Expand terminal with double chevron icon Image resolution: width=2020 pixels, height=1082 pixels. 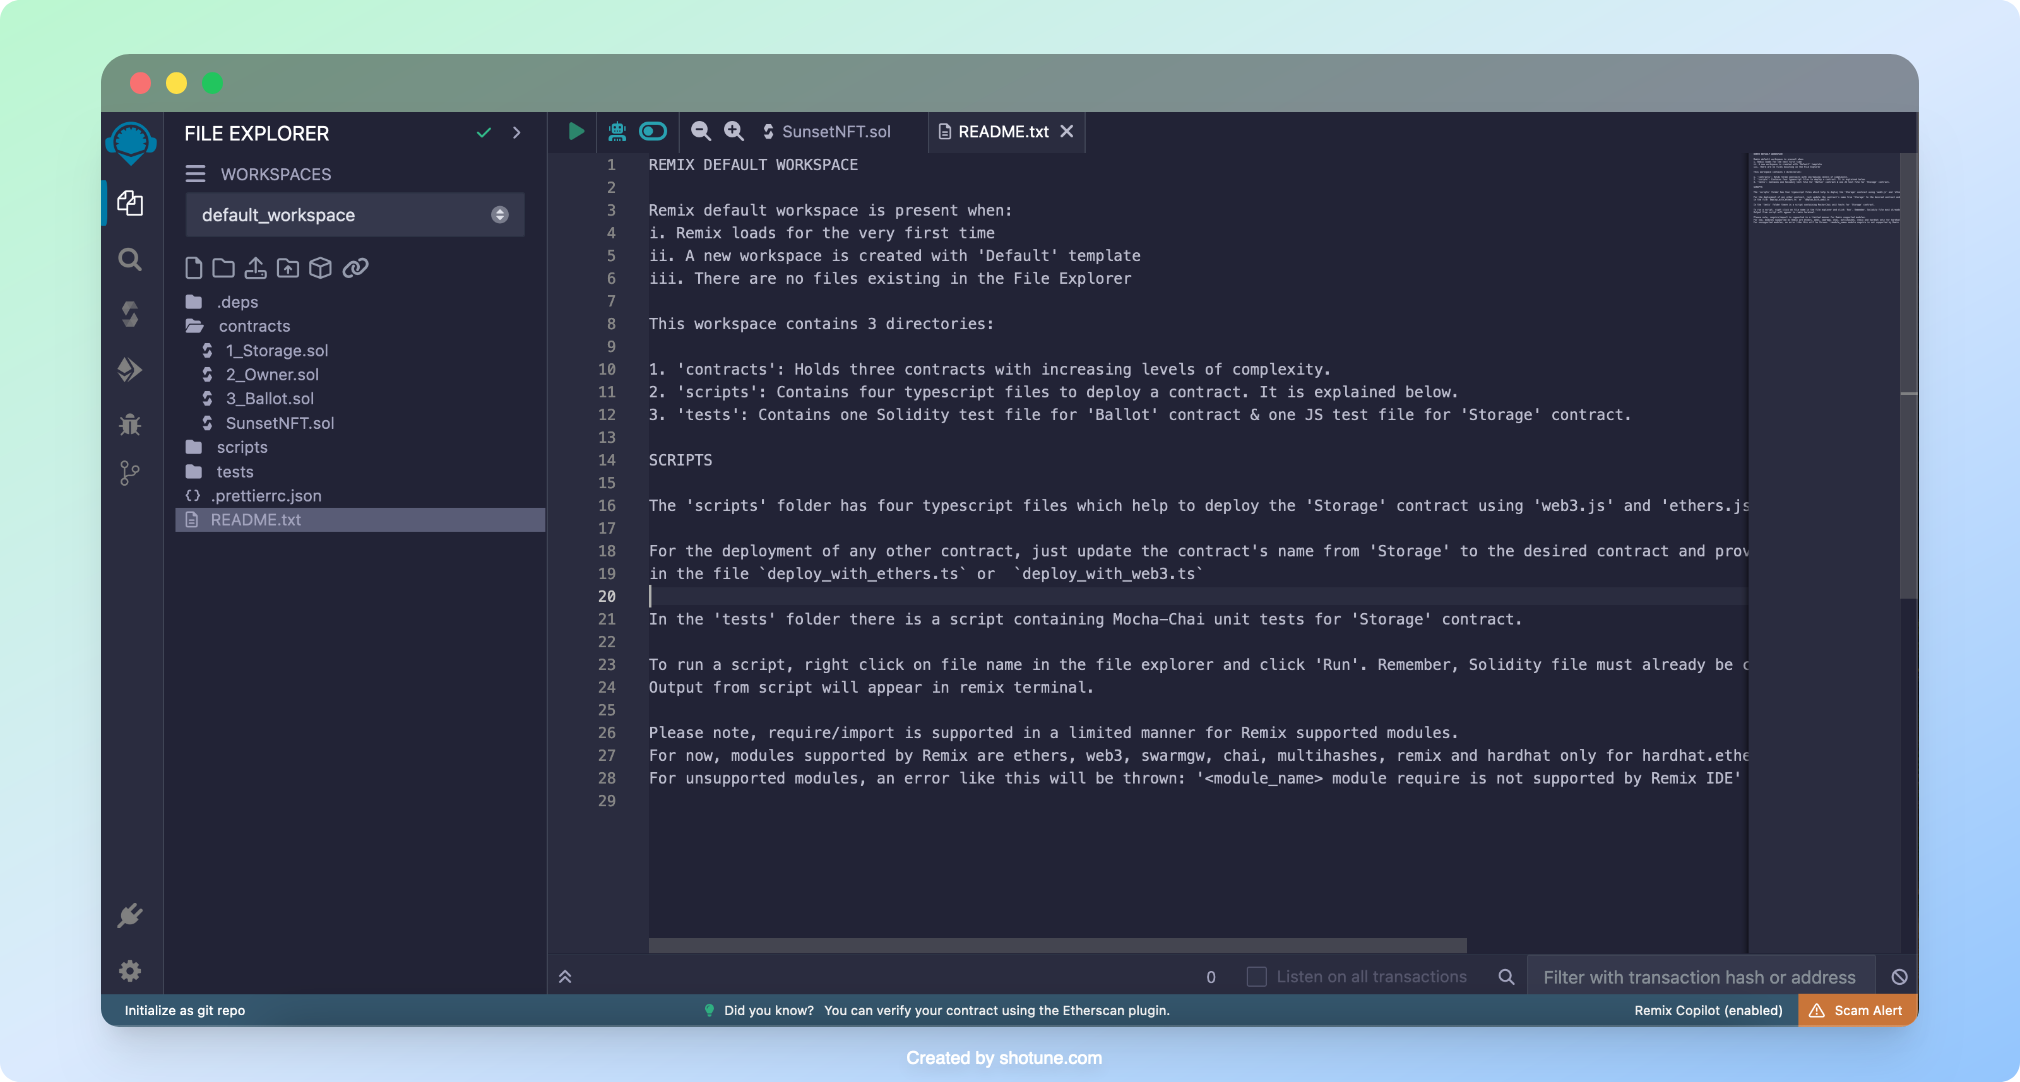pyautogui.click(x=565, y=977)
